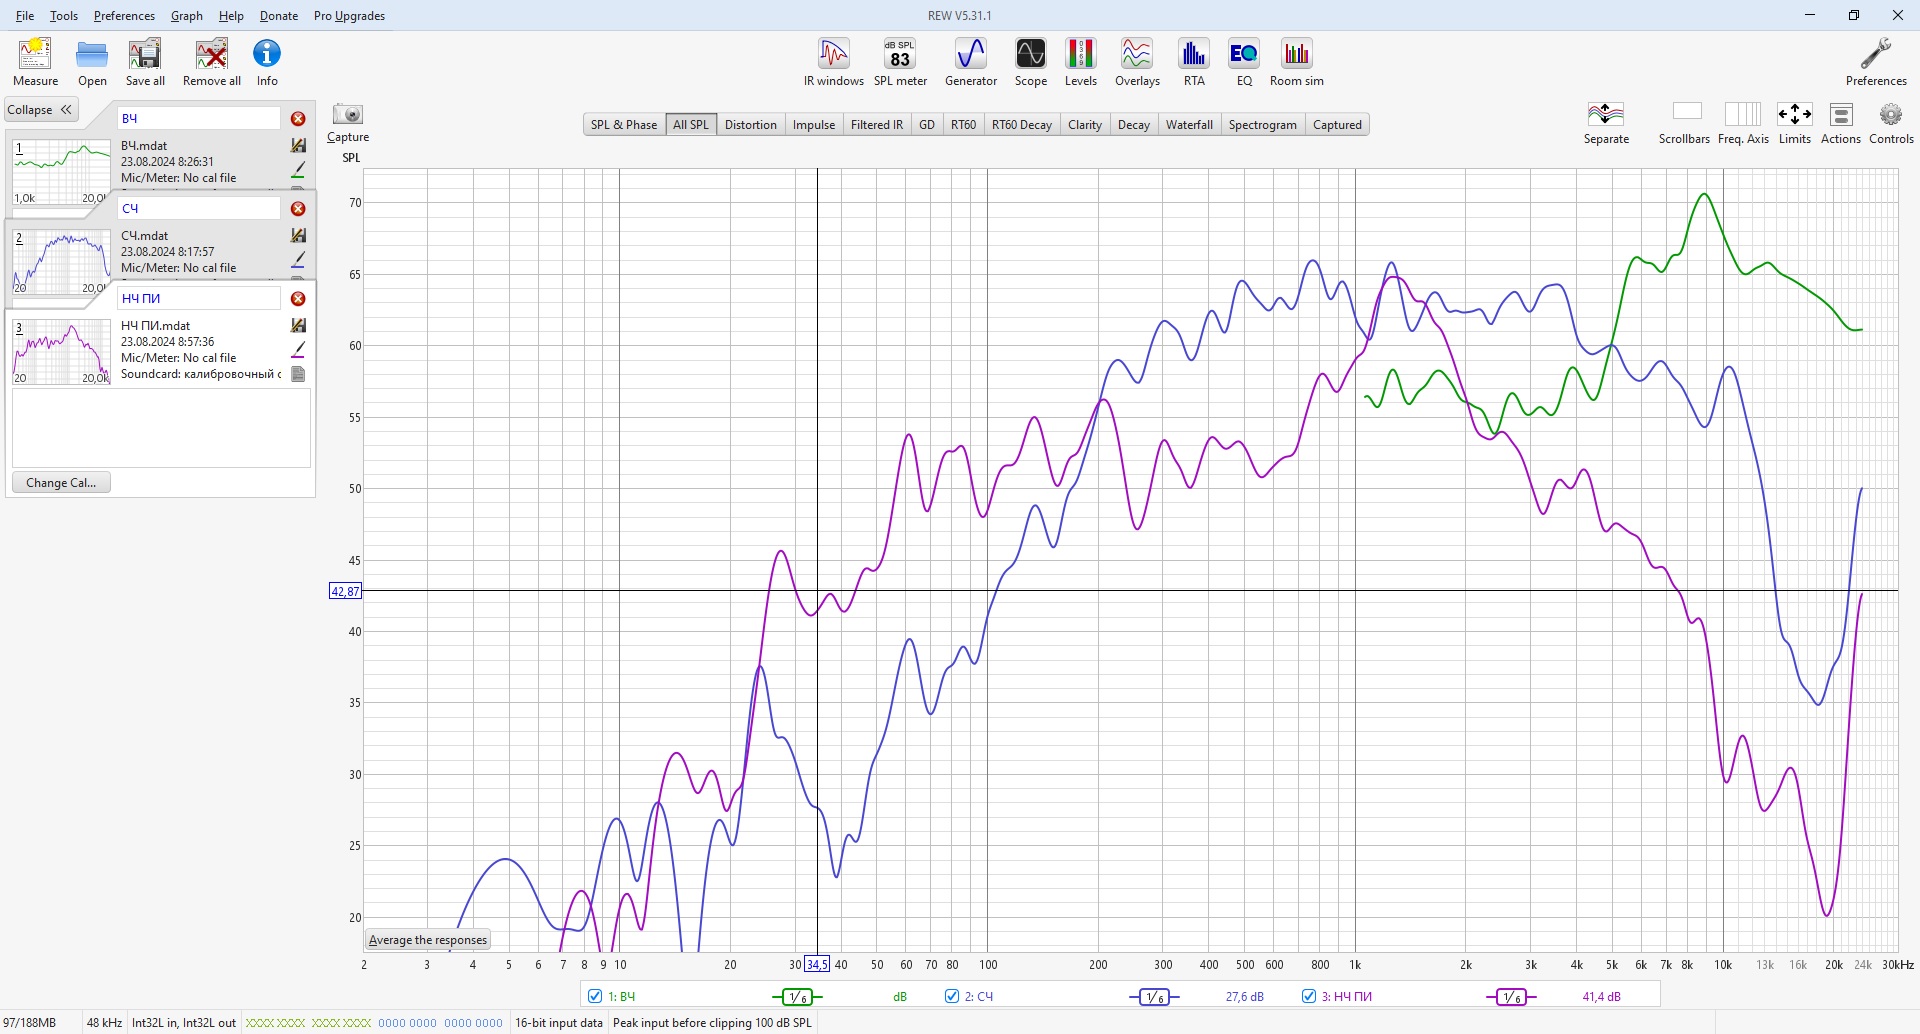Click Average the responses button
Viewport: 1920px width, 1034px height.
[x=428, y=940]
